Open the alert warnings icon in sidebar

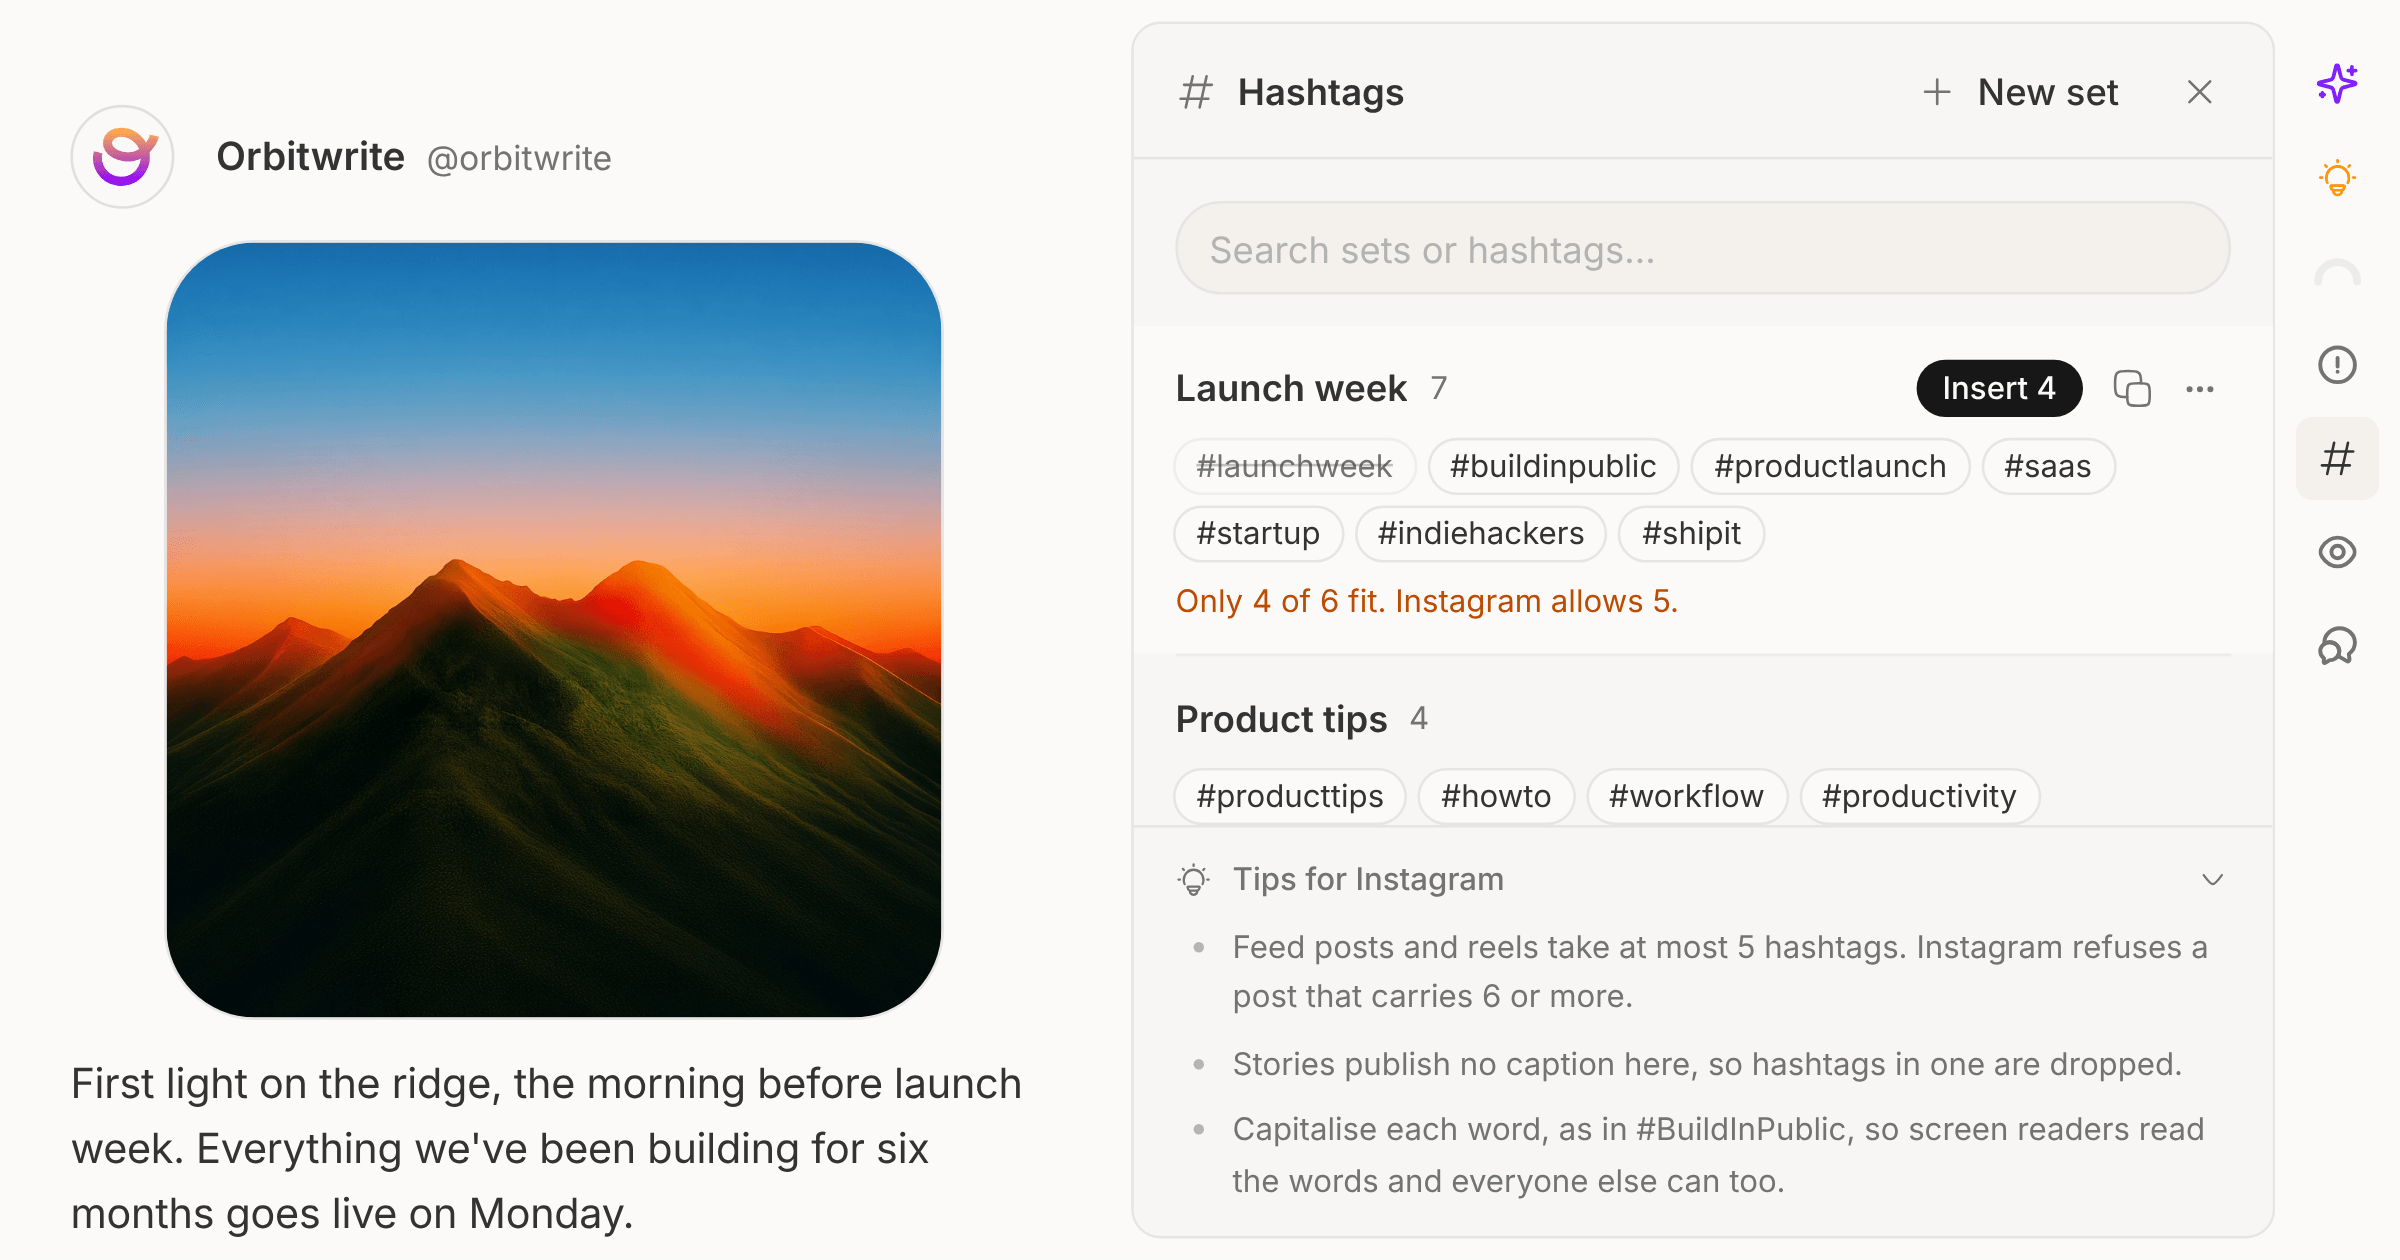point(2337,365)
